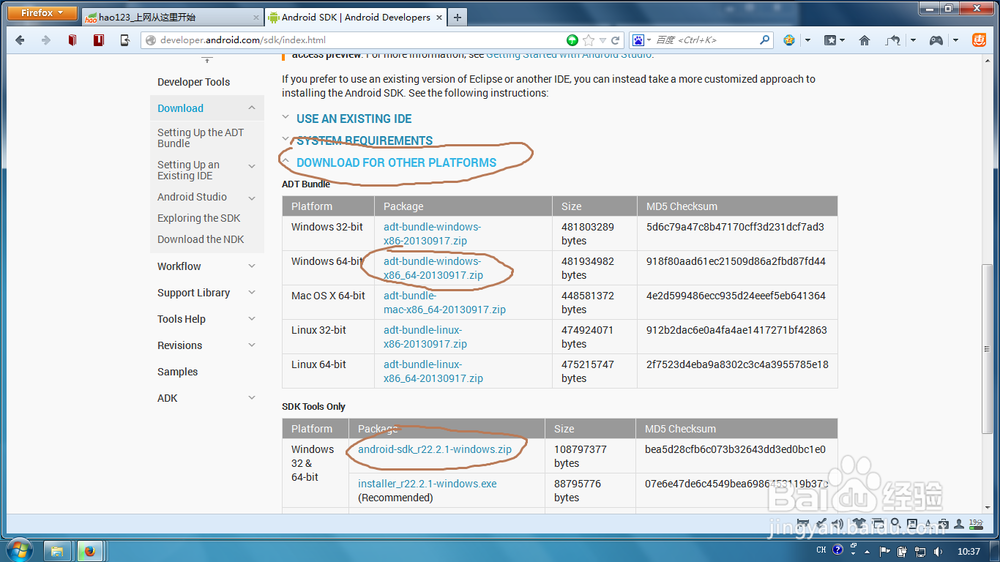The width and height of the screenshot is (1000, 562).
Task: Click the browser forward arrow
Action: pos(45,40)
